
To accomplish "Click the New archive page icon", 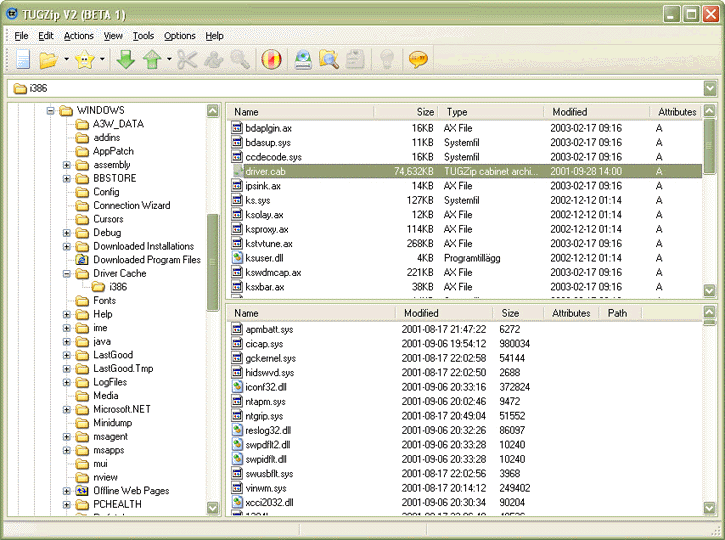I will click(23, 59).
